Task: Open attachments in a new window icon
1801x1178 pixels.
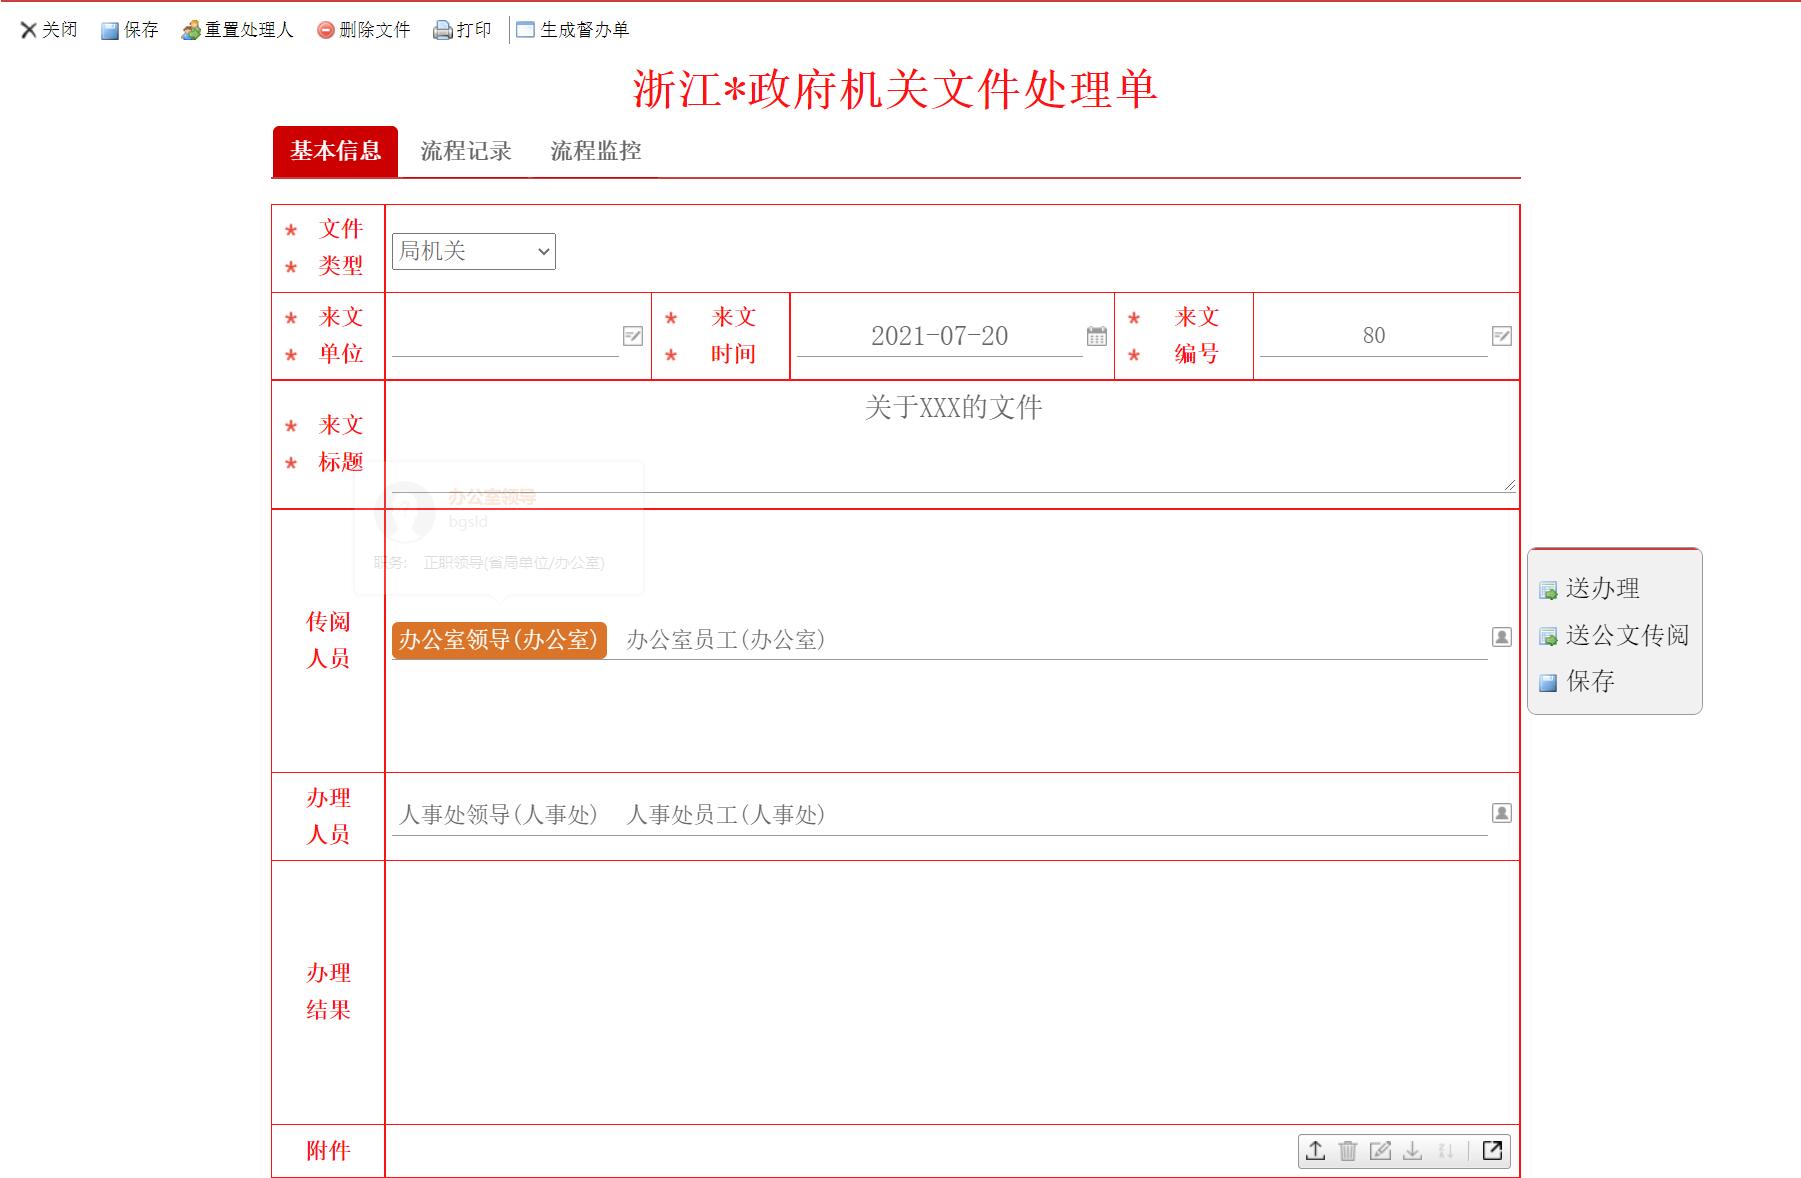Action: 1492,1151
